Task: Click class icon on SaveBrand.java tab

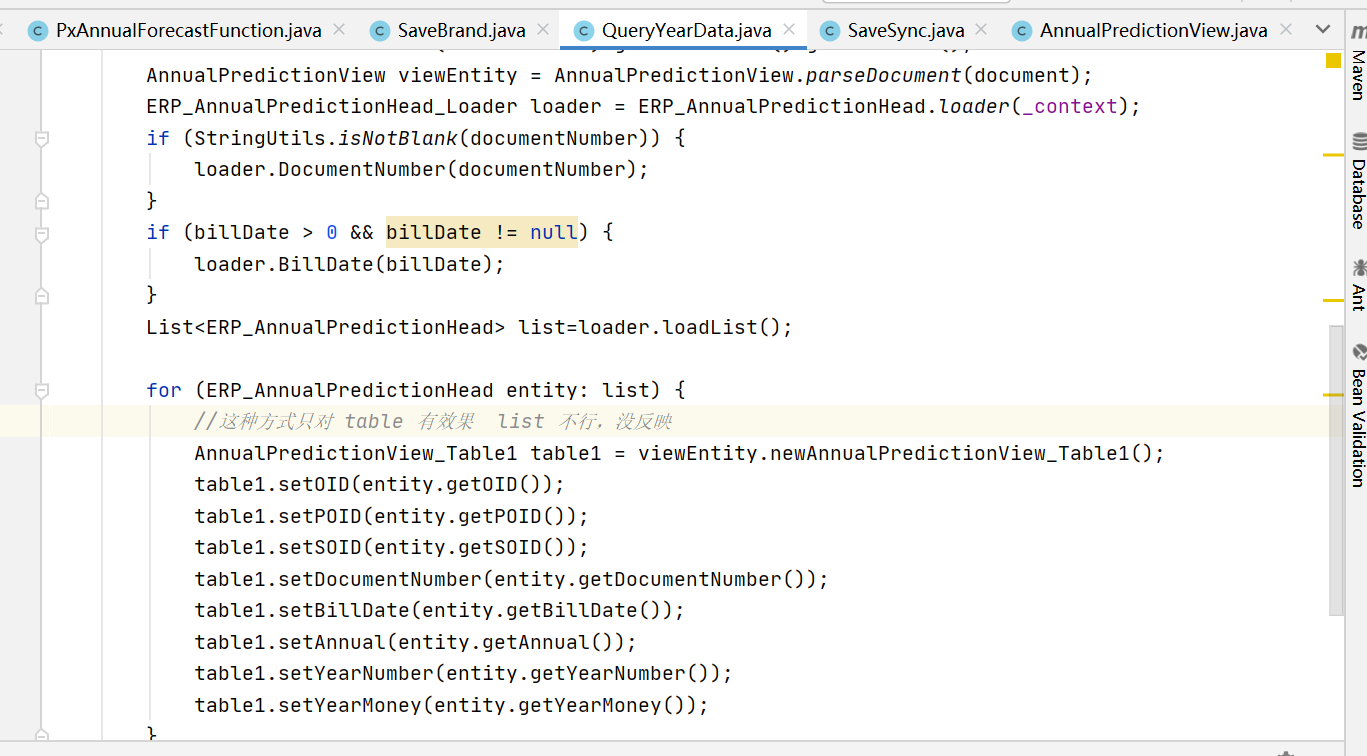Action: coord(379,31)
